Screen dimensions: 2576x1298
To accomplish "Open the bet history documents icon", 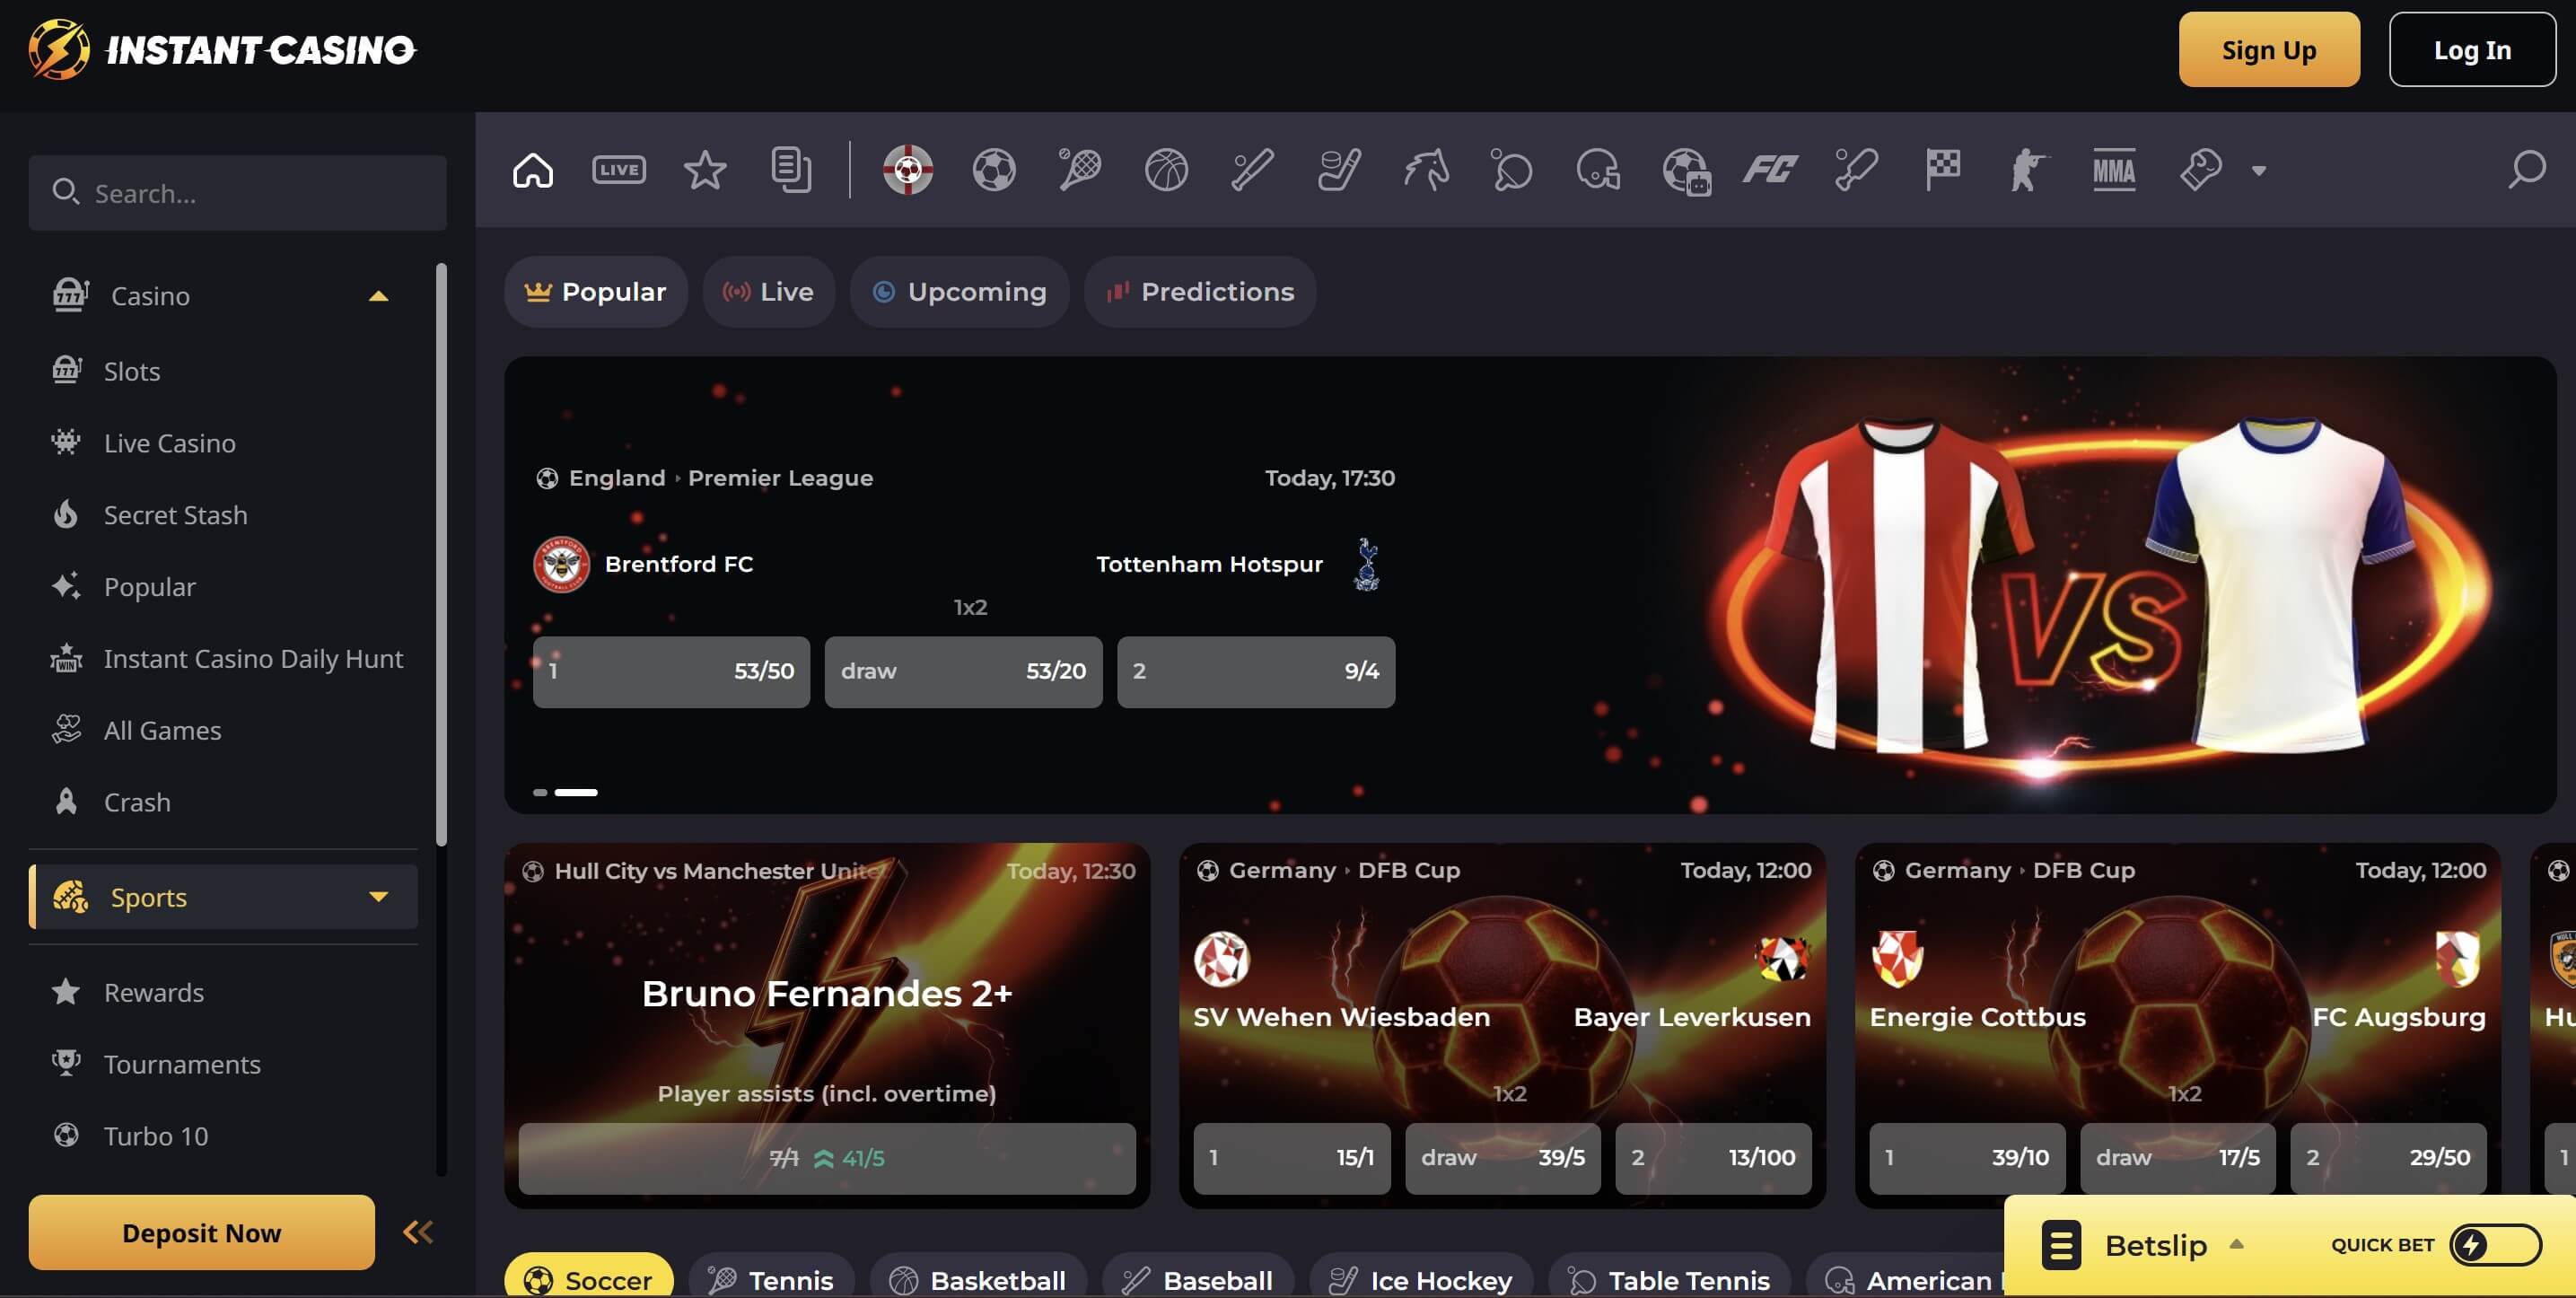I will (x=791, y=170).
